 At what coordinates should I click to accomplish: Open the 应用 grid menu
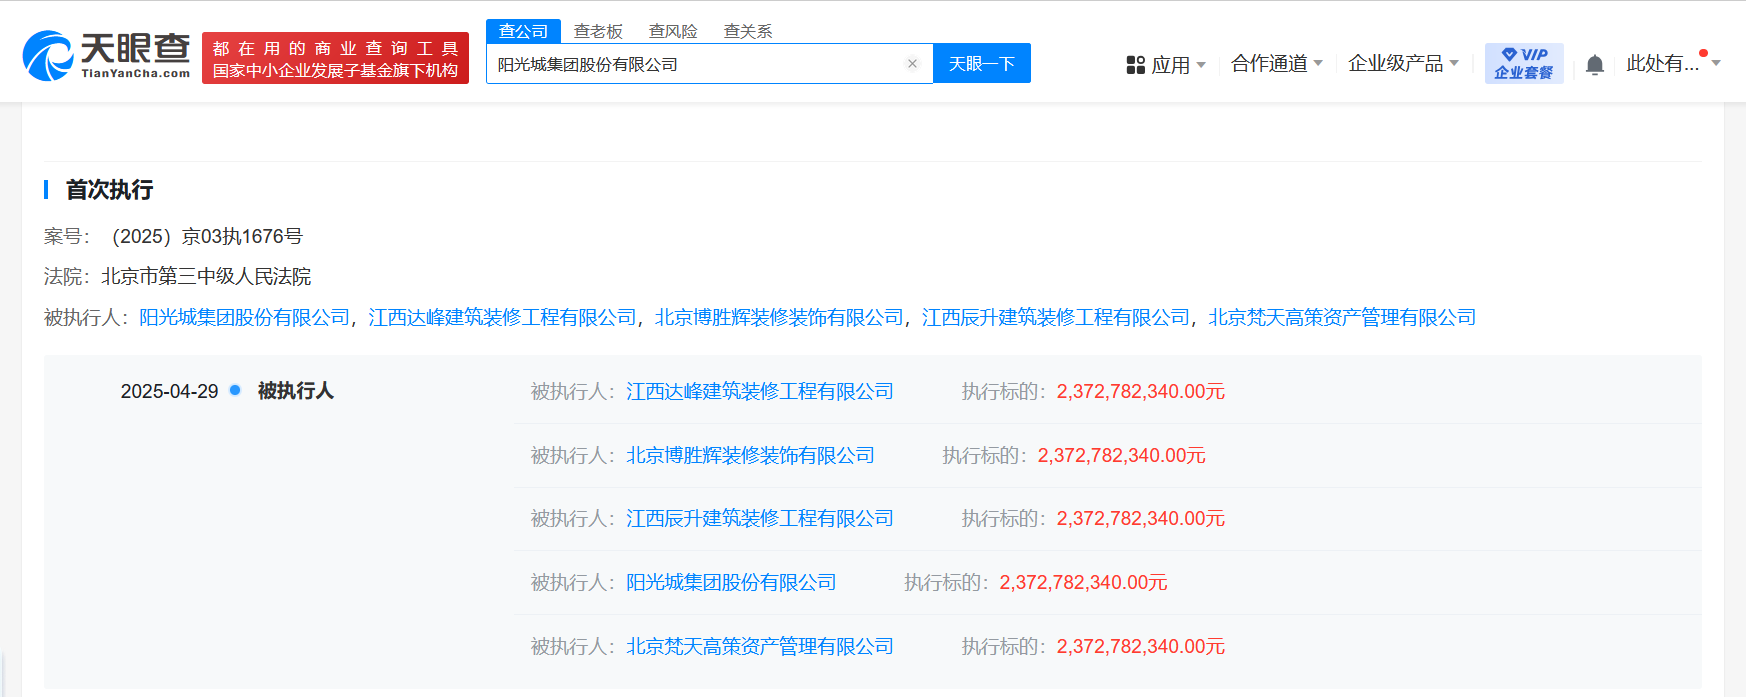[1166, 65]
